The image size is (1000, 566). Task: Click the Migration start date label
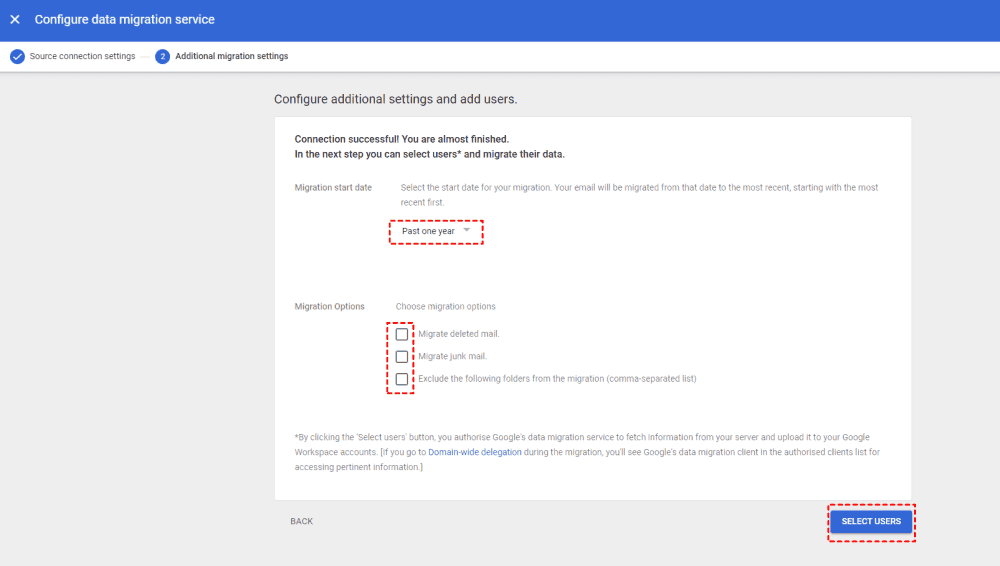(x=333, y=188)
